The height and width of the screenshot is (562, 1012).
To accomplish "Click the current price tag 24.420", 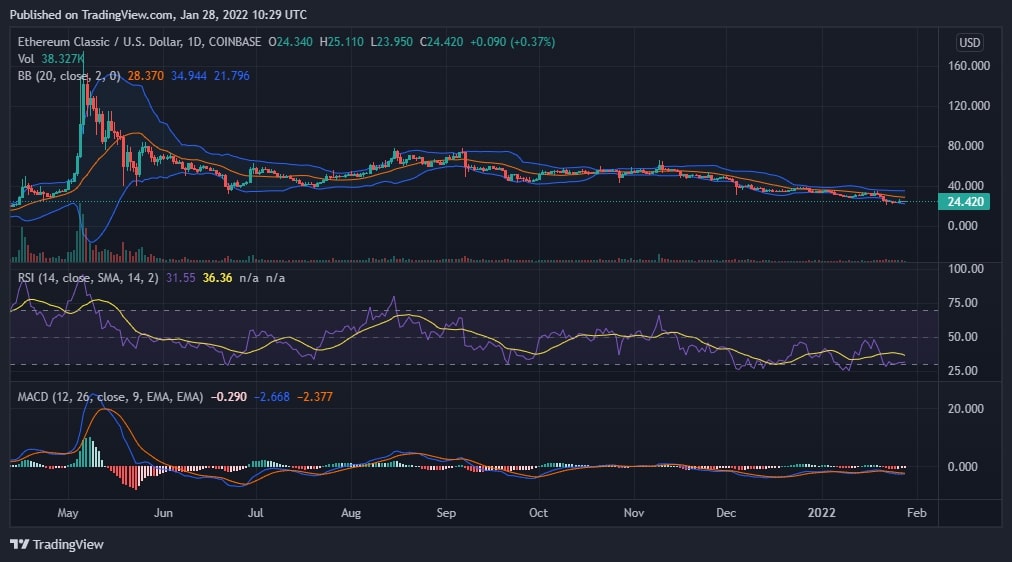I will point(961,201).
